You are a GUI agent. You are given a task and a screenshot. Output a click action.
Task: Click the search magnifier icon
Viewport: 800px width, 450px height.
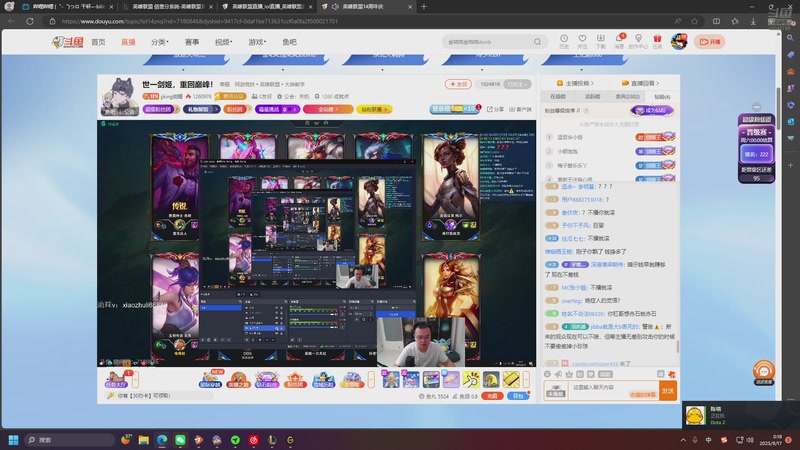537,42
